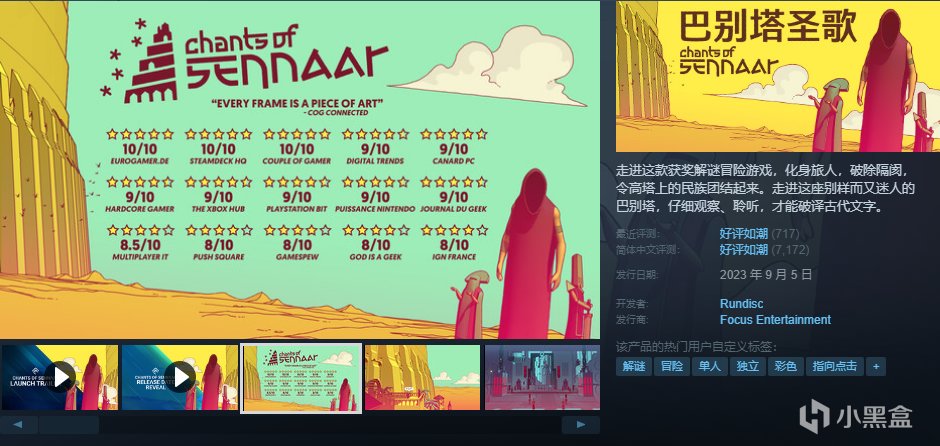Click the 彩色 tag

pos(786,366)
